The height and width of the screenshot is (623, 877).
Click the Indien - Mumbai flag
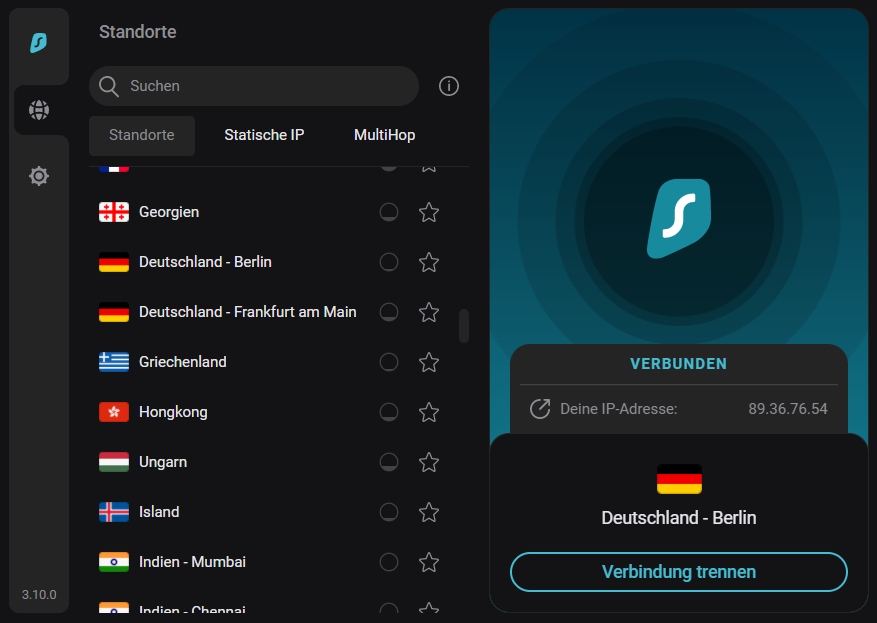114,562
